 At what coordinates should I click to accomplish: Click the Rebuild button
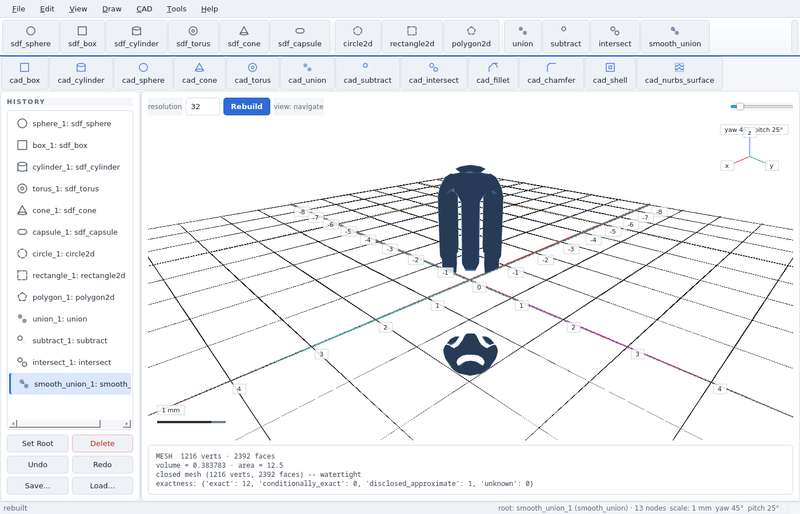click(x=246, y=106)
